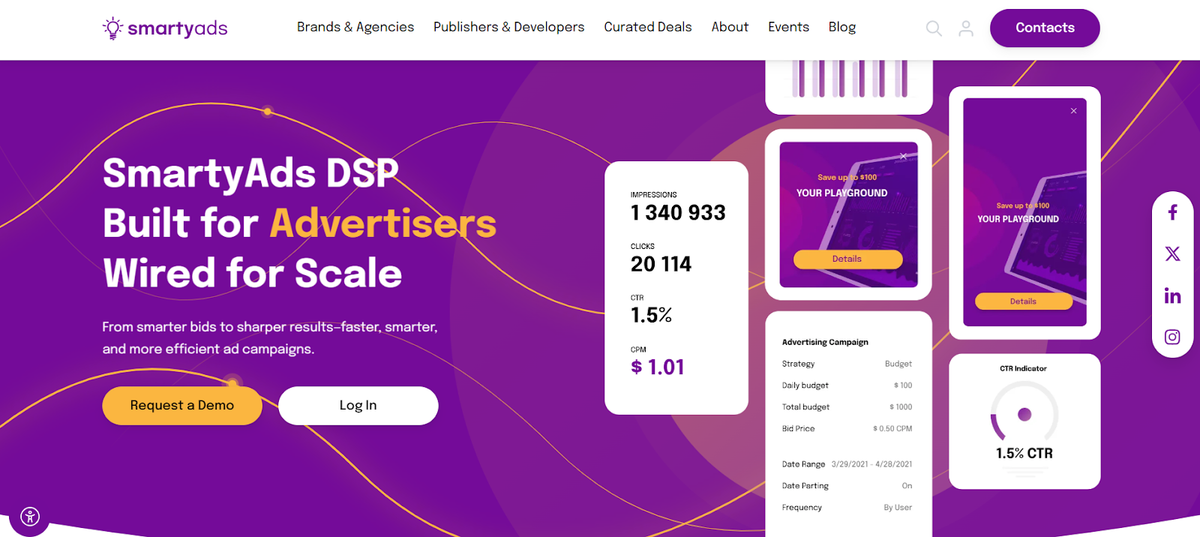
Task: Click the CTR Indicator gauge
Action: 1024,414
